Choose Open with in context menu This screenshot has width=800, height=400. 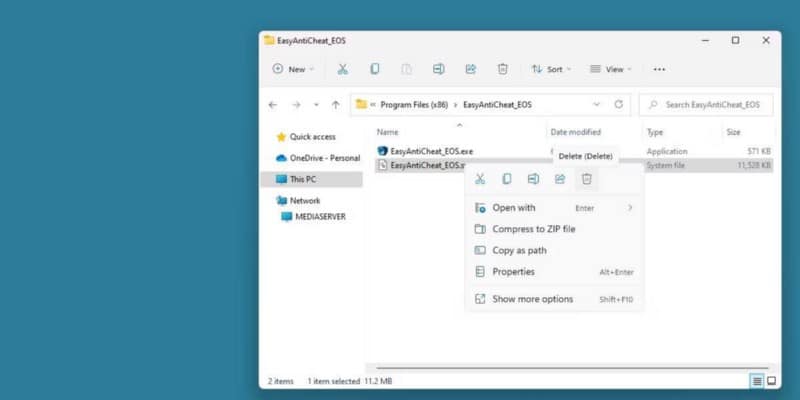tap(554, 208)
